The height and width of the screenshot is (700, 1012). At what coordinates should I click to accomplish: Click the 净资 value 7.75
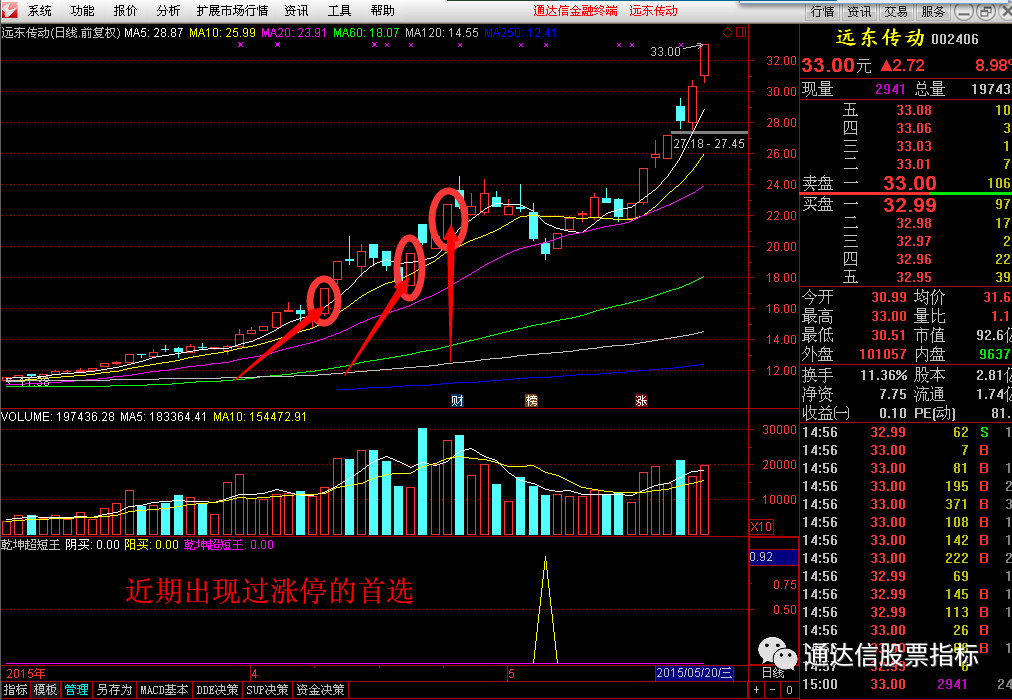893,394
